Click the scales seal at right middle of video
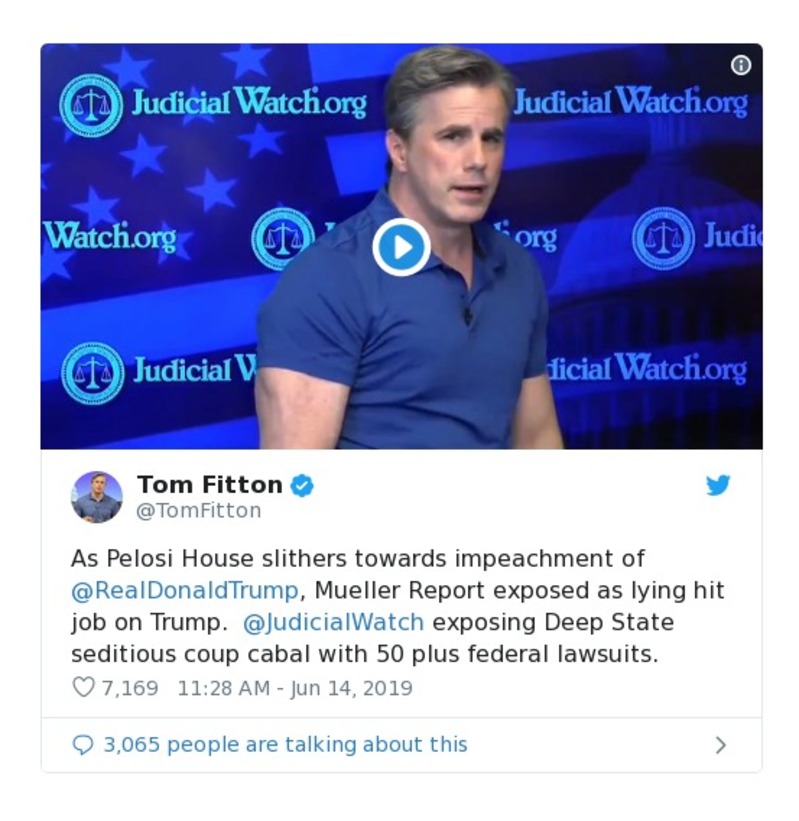This screenshot has width=799, height=821. pyautogui.click(x=663, y=239)
